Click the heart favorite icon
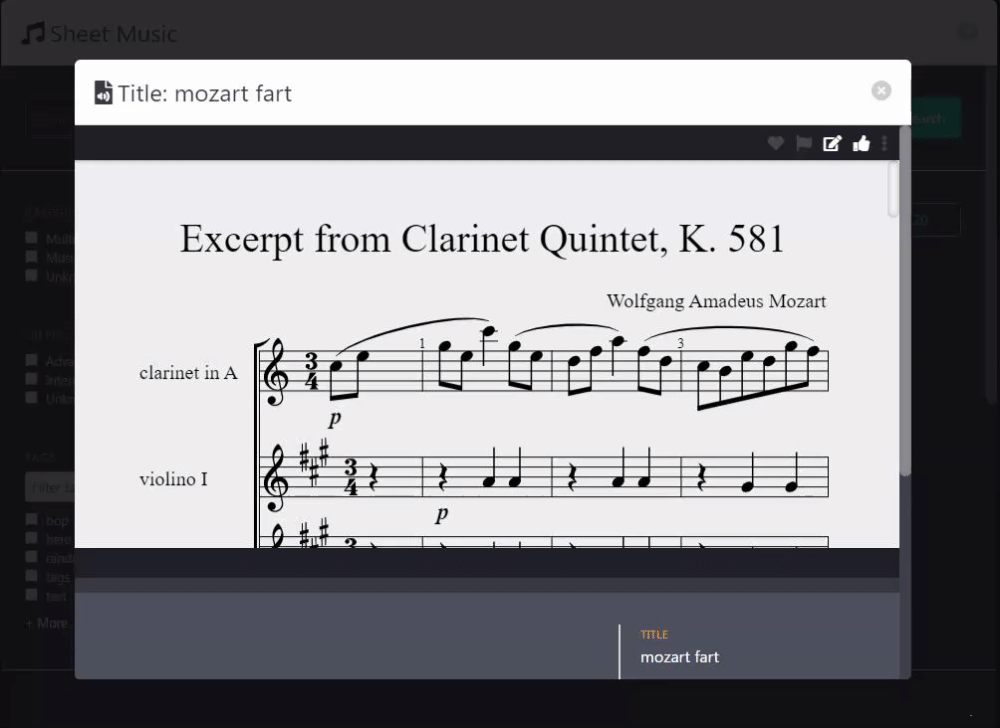This screenshot has height=728, width=1000. click(x=775, y=143)
